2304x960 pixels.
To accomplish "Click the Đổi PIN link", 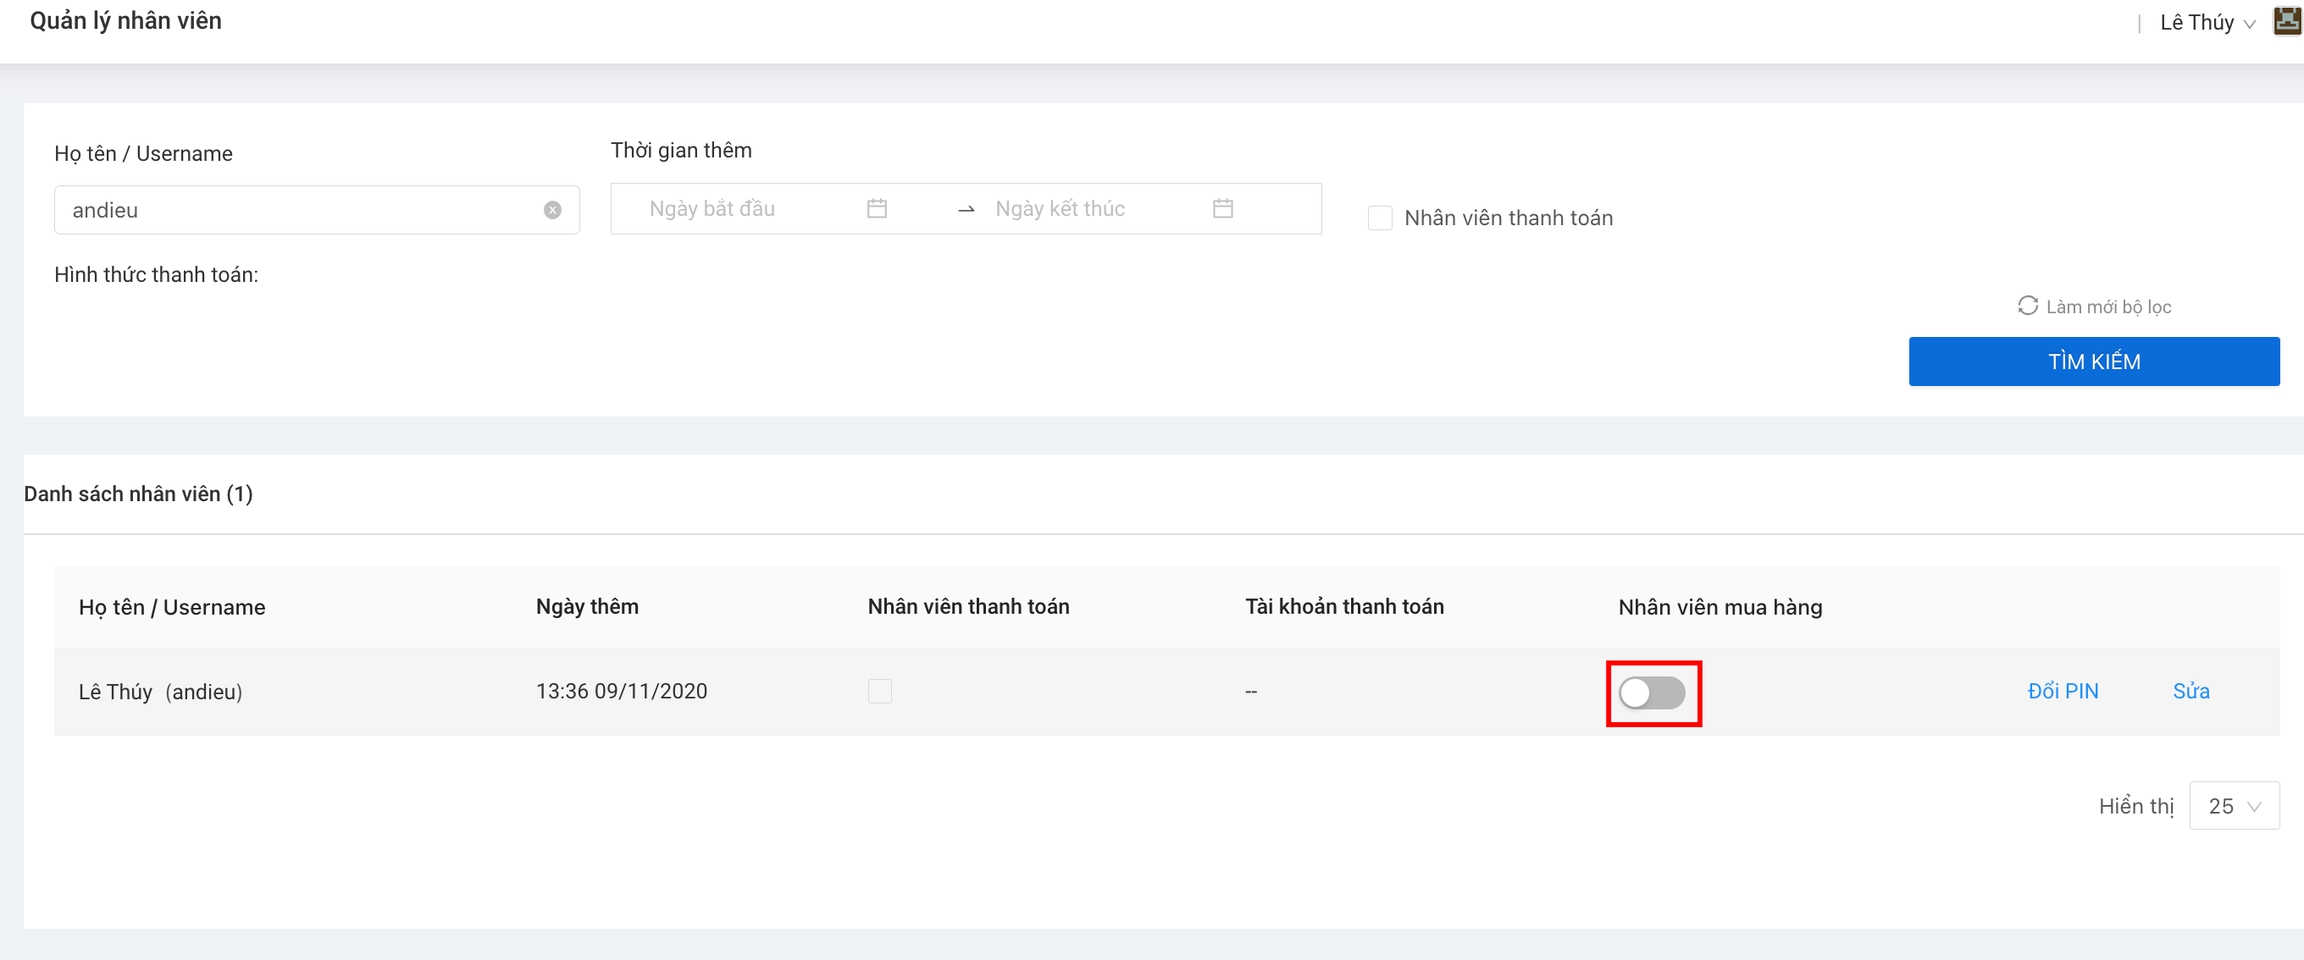I will pos(2062,691).
